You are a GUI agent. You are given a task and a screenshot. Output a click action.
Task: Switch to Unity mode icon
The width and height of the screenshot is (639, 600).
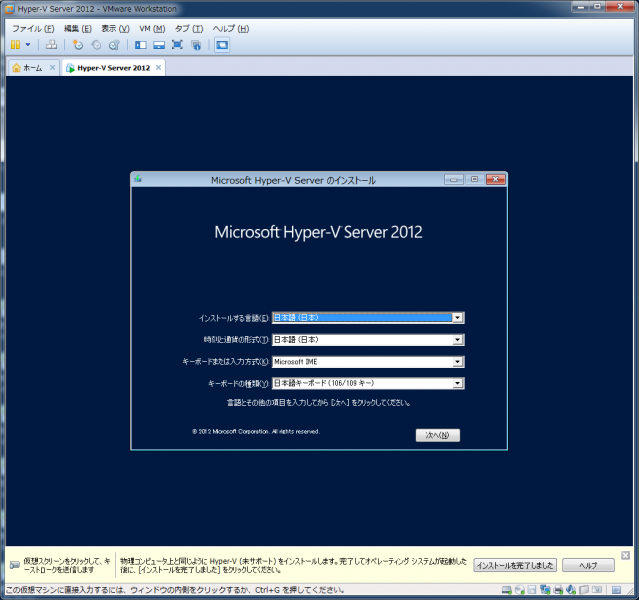[x=196, y=45]
